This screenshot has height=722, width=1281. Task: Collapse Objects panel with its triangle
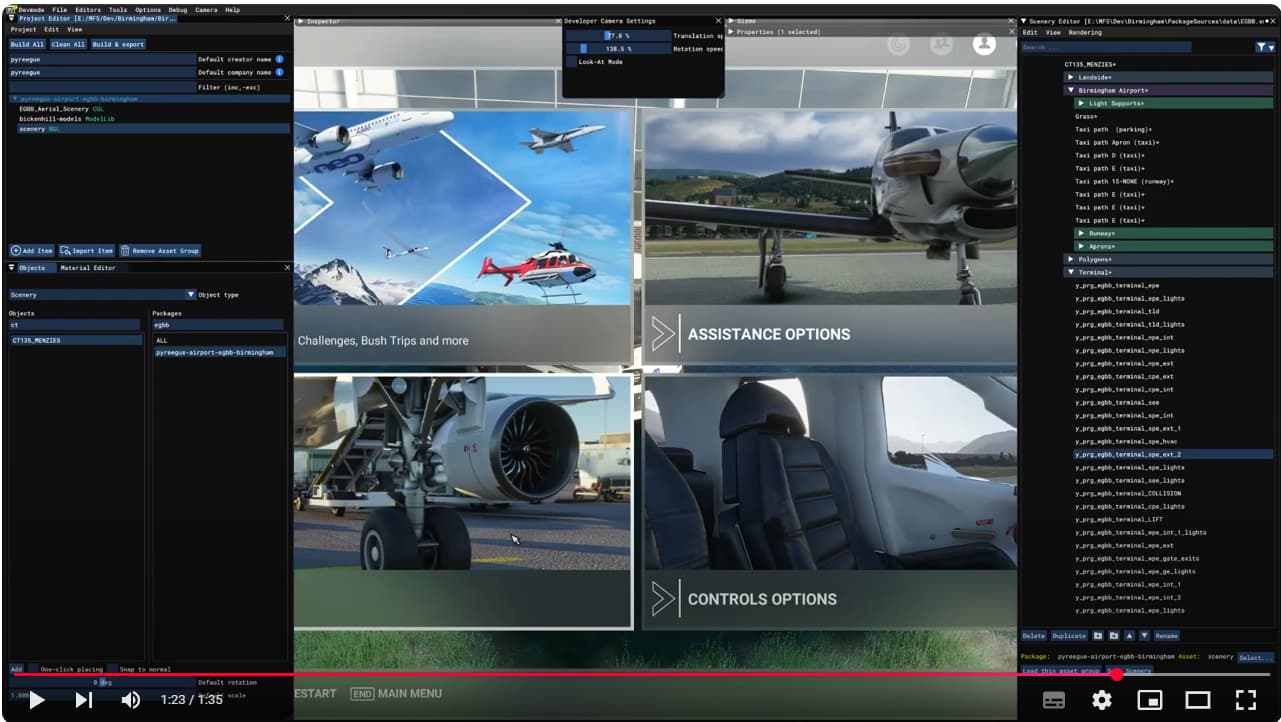[x=12, y=268]
